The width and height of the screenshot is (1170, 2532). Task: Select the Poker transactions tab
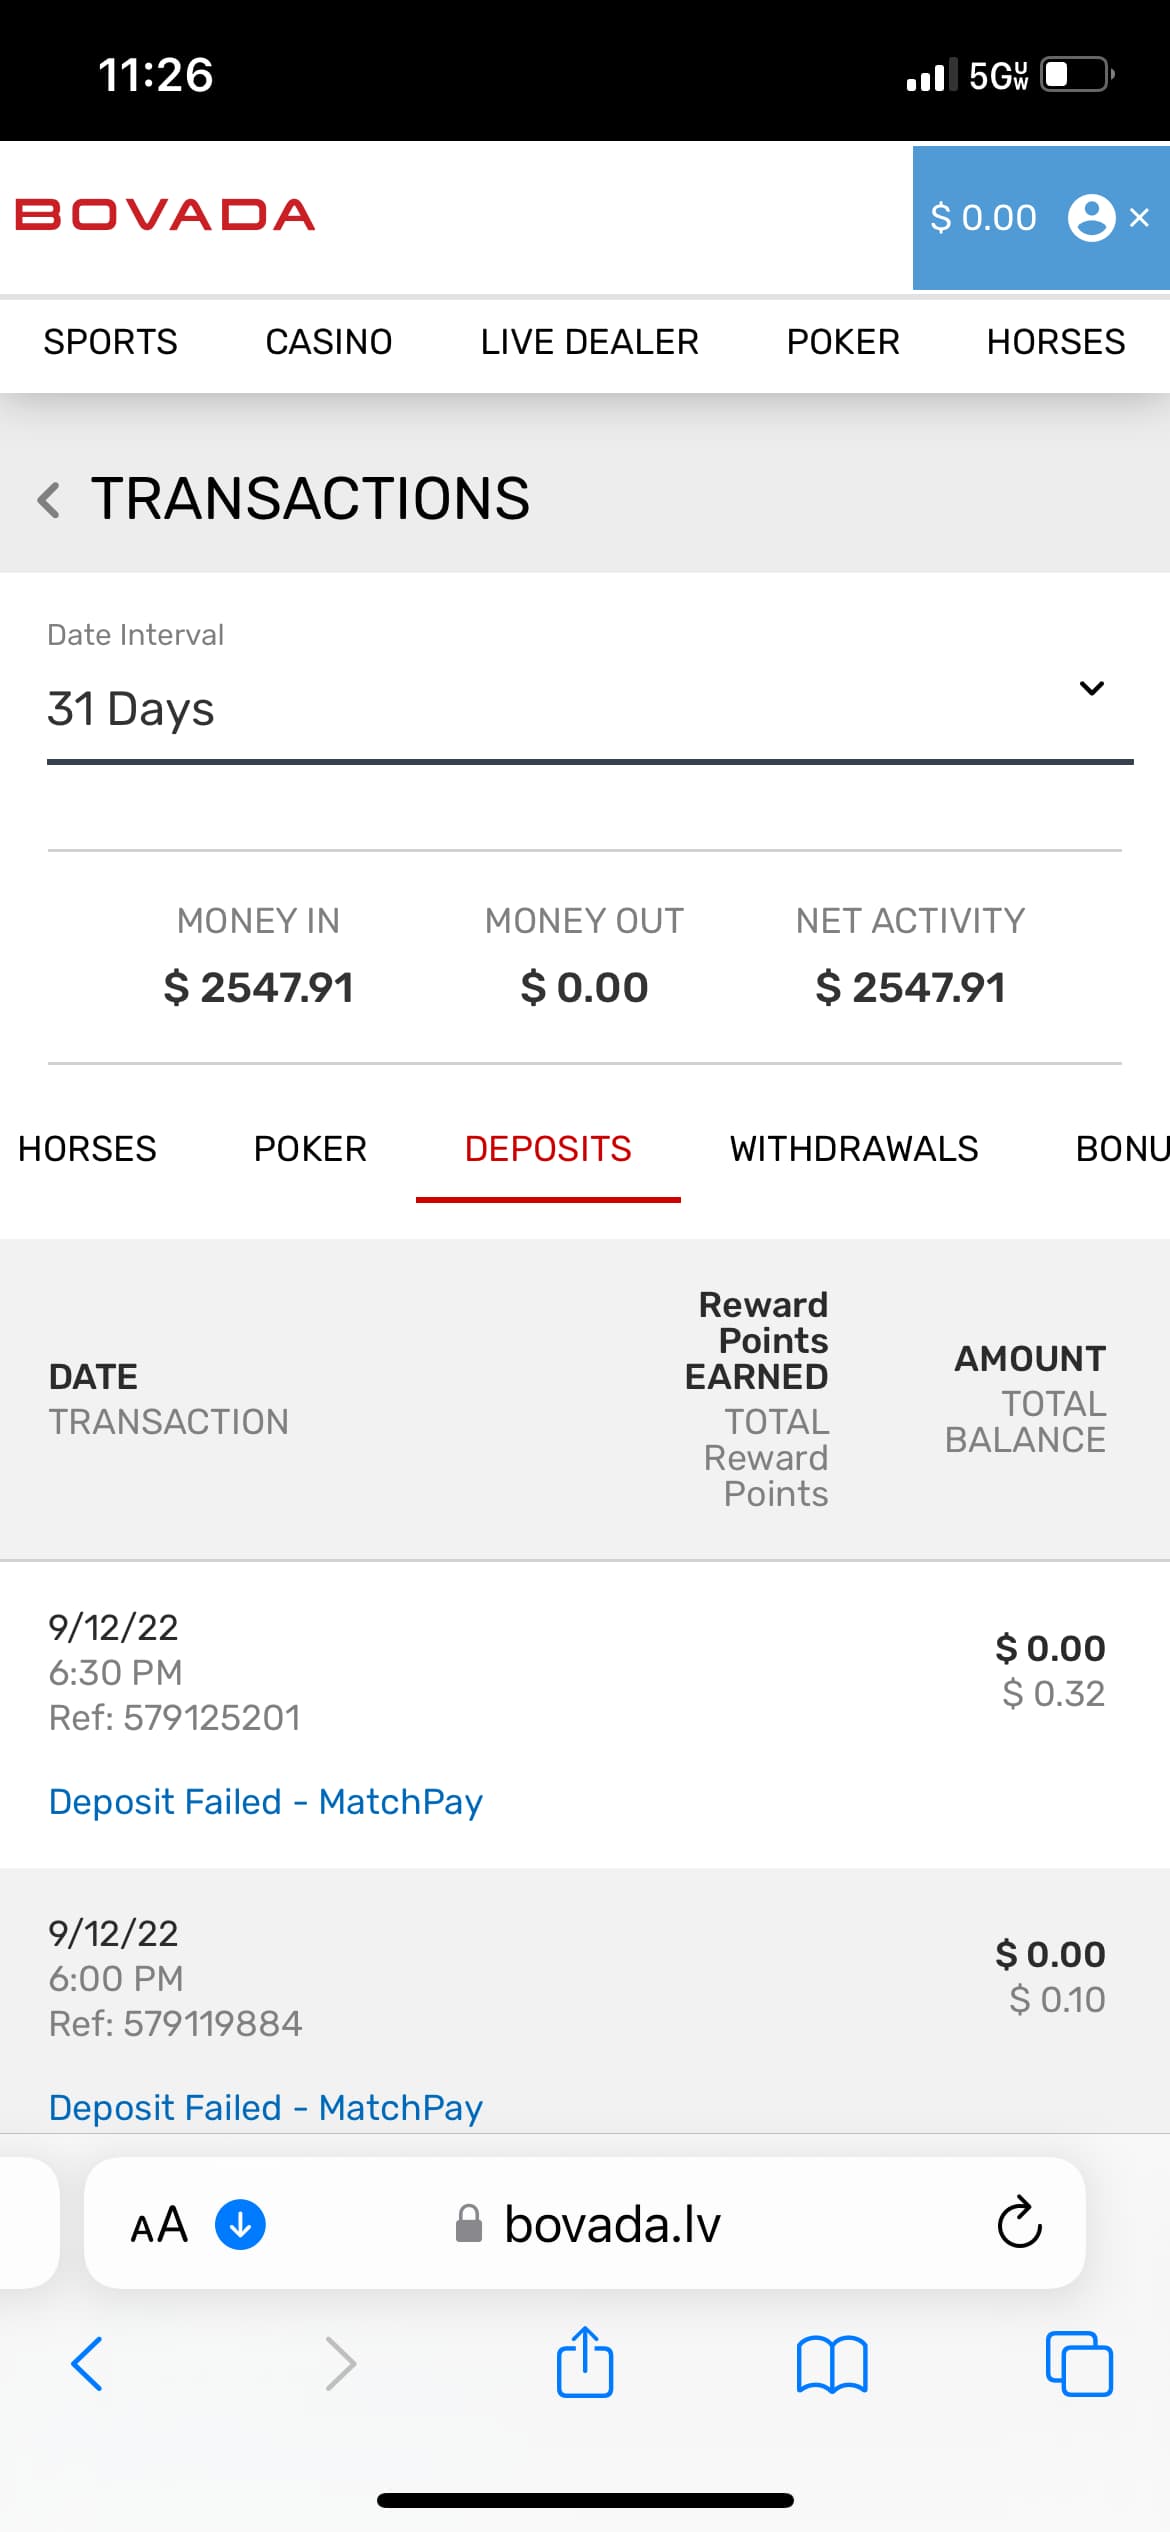click(x=310, y=1149)
